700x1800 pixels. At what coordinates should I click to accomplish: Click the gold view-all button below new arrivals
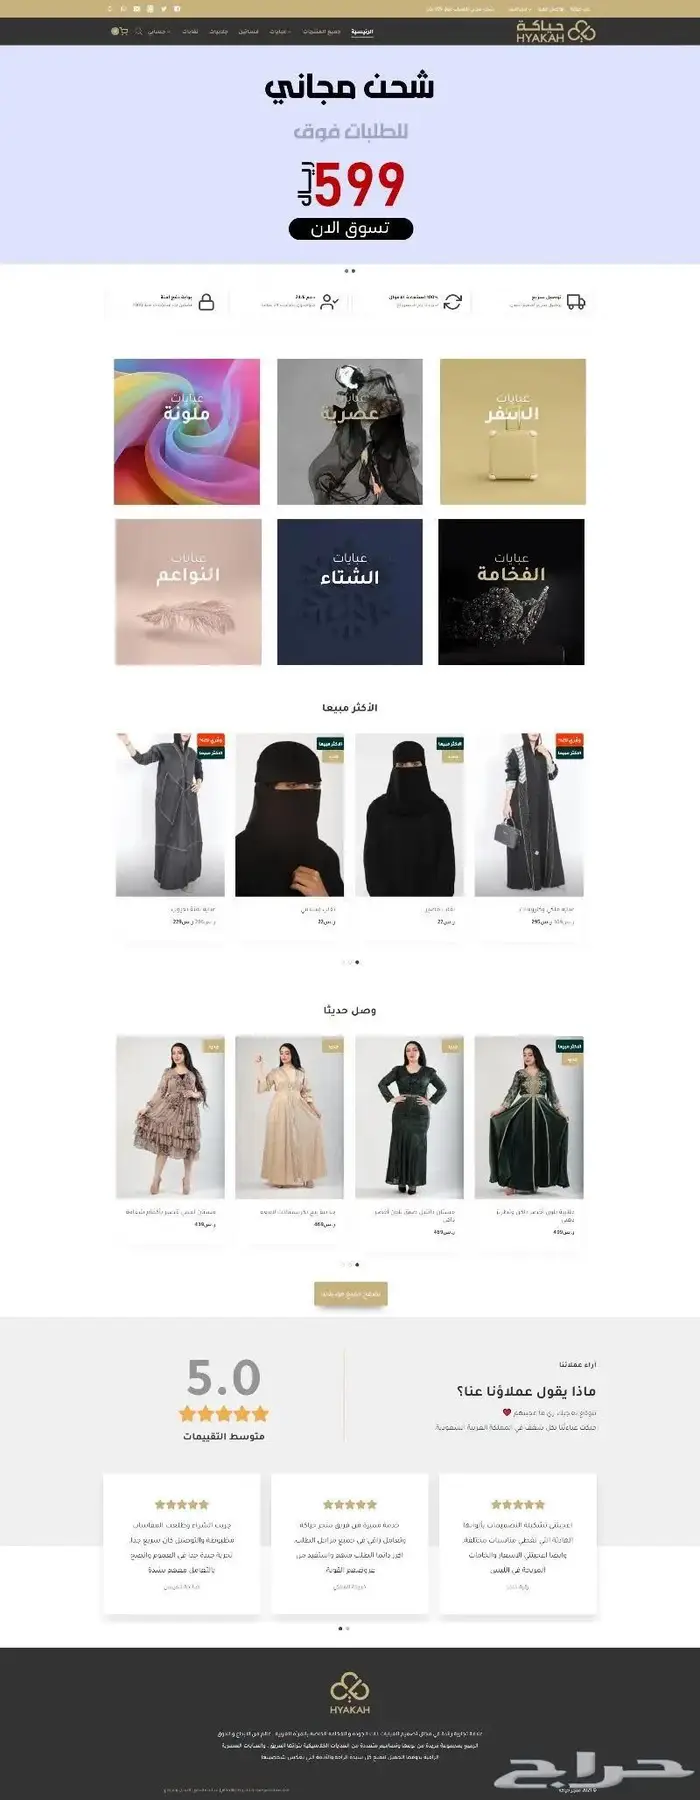coord(350,1294)
